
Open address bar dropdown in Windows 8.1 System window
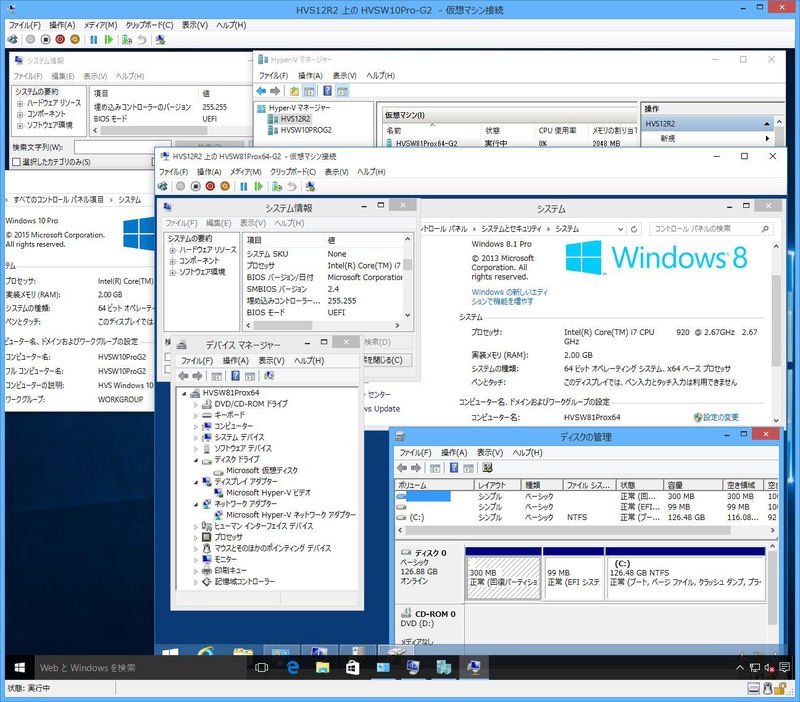(620, 229)
